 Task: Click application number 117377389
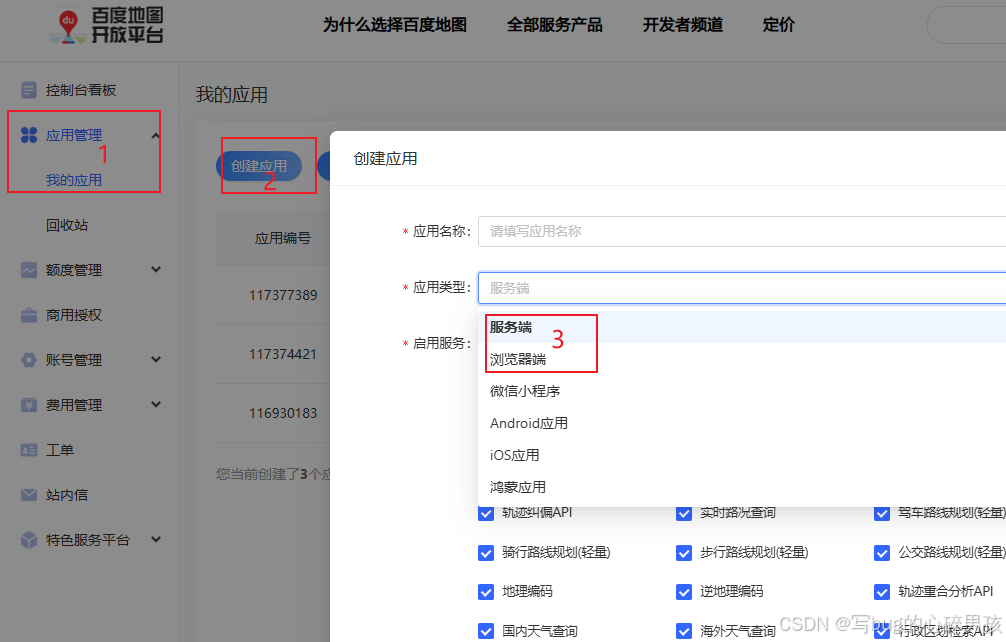(283, 295)
